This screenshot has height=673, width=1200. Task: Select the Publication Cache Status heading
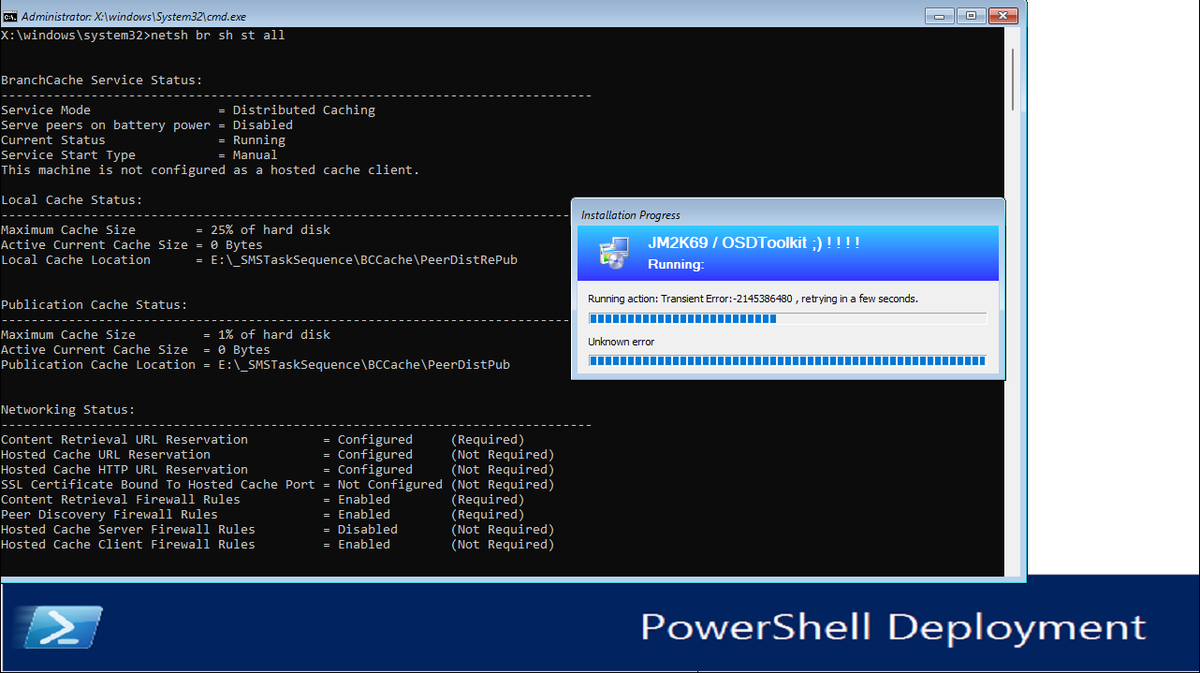tap(94, 305)
